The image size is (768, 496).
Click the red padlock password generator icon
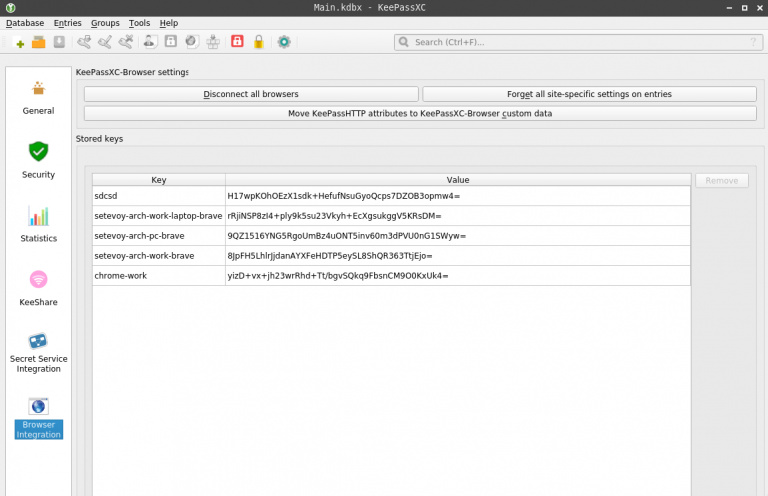[237, 42]
